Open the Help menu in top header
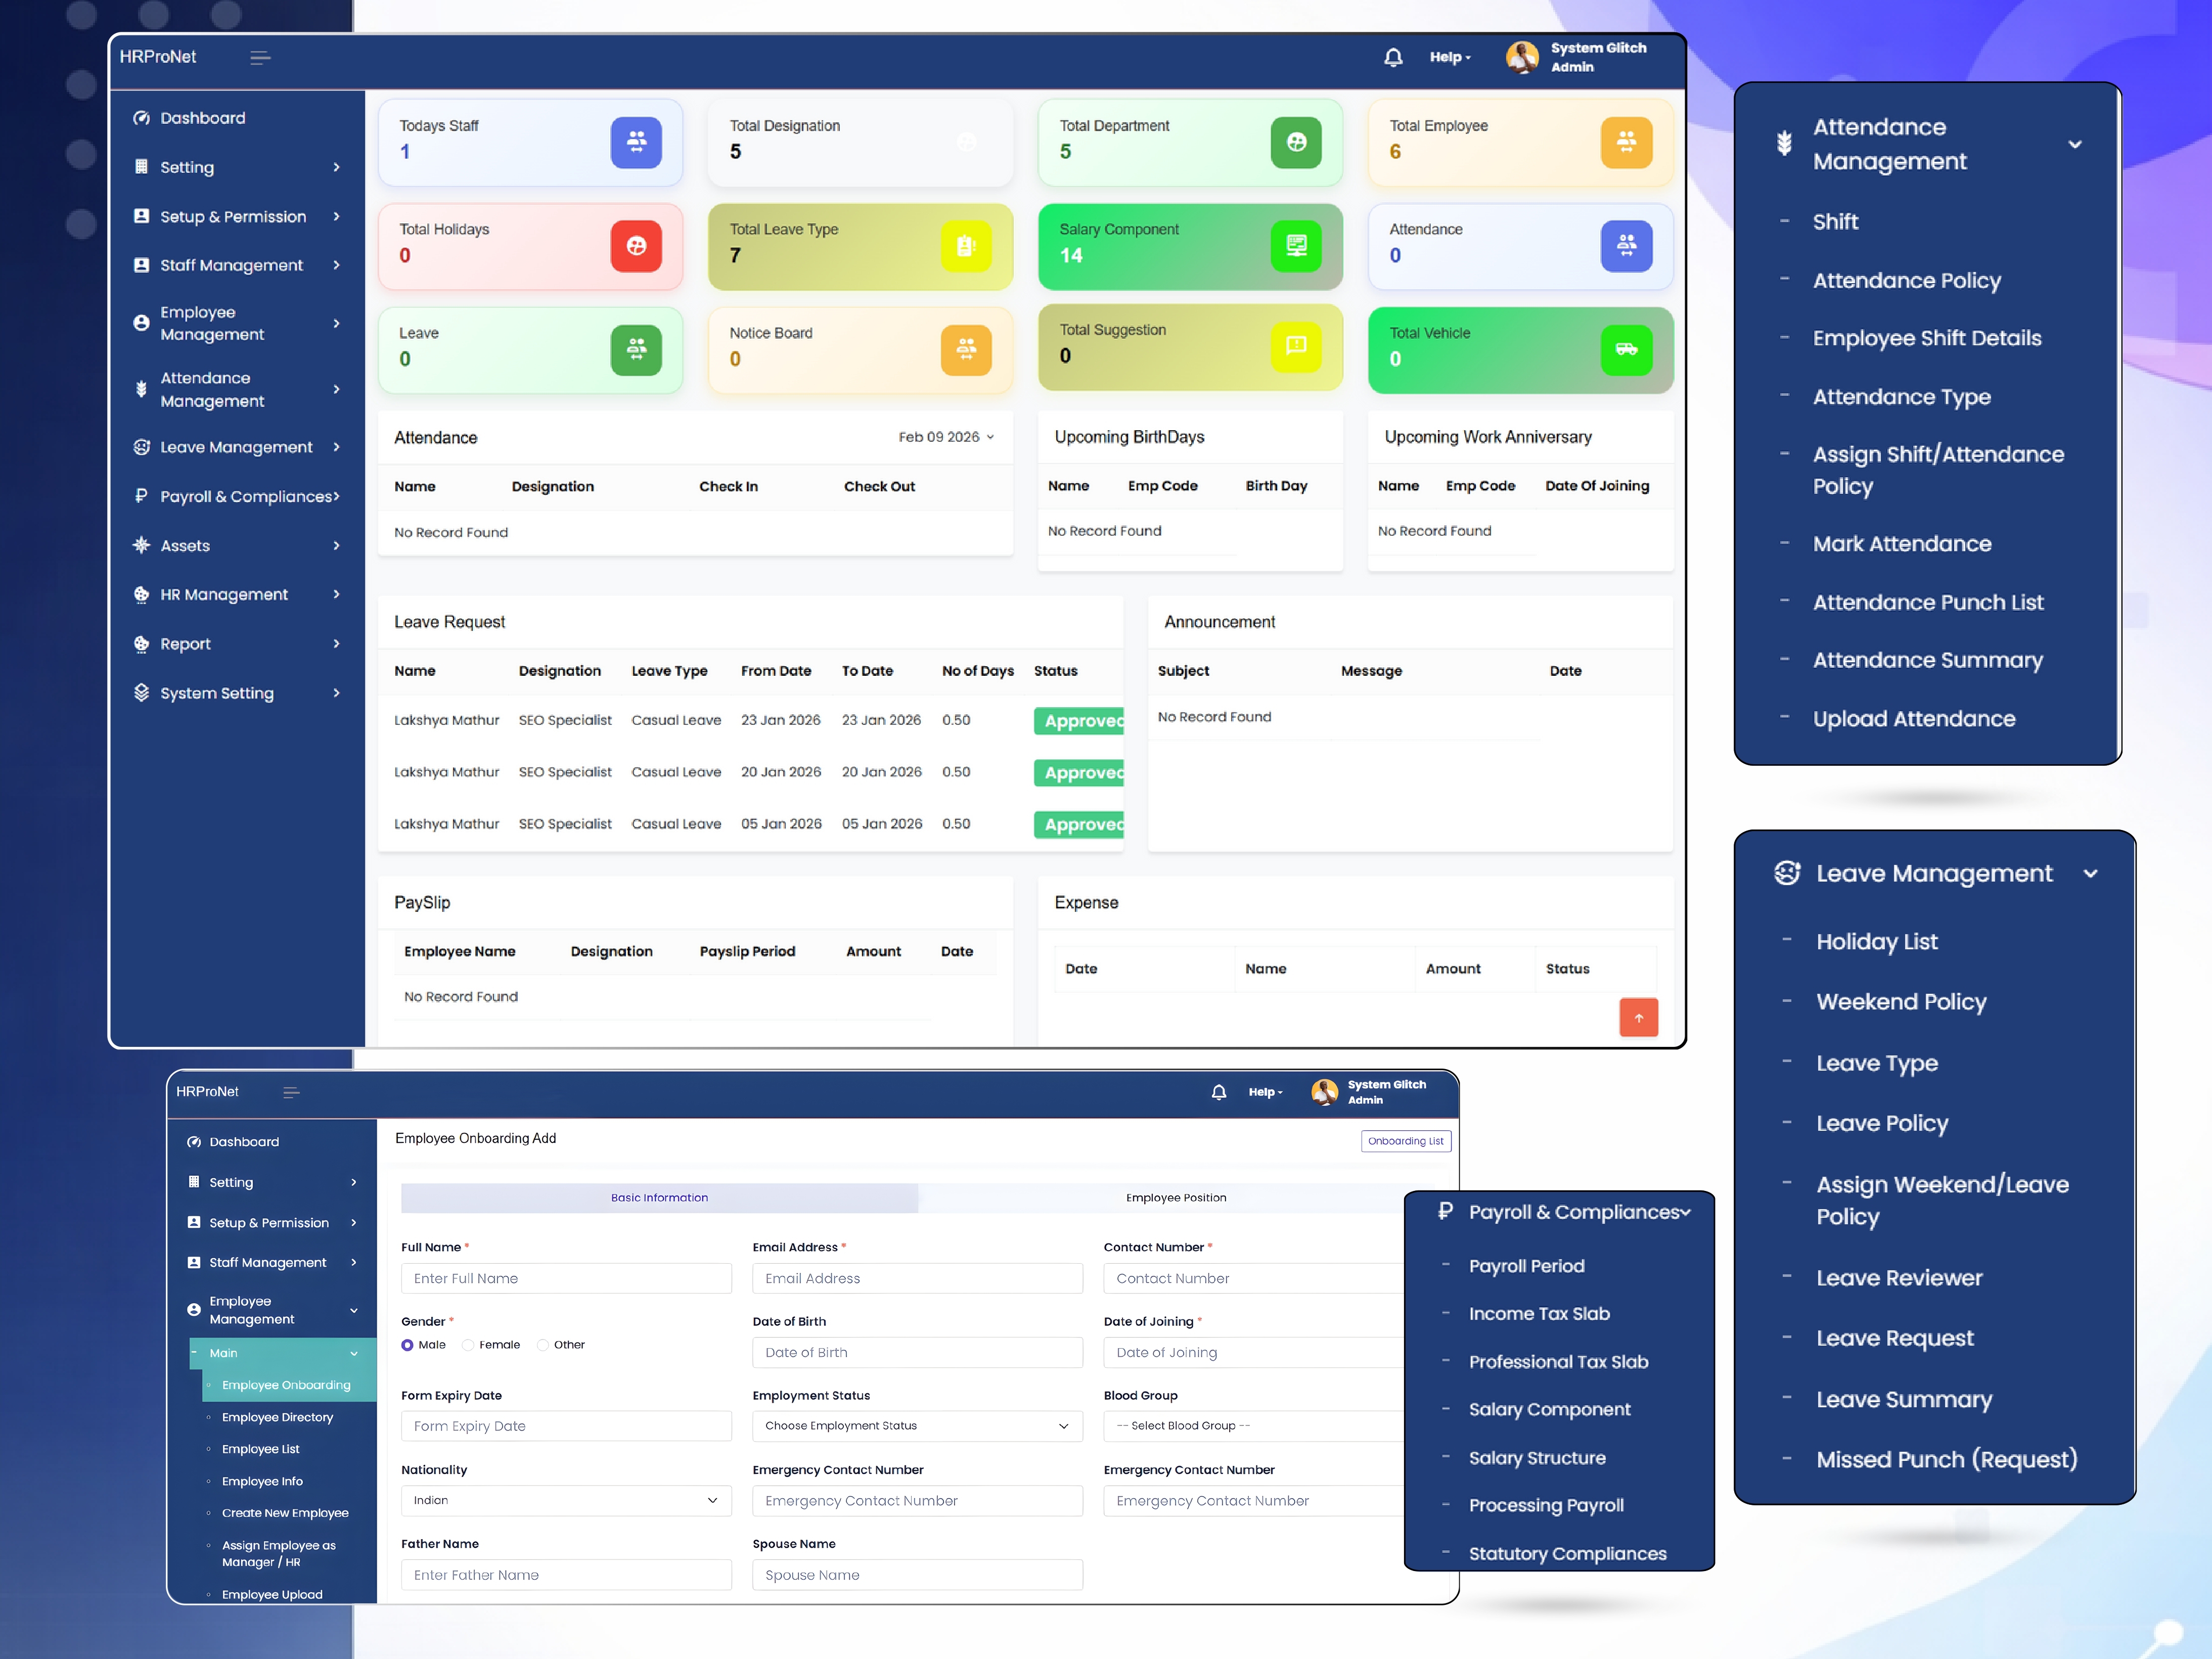The image size is (2212, 1659). [1449, 57]
